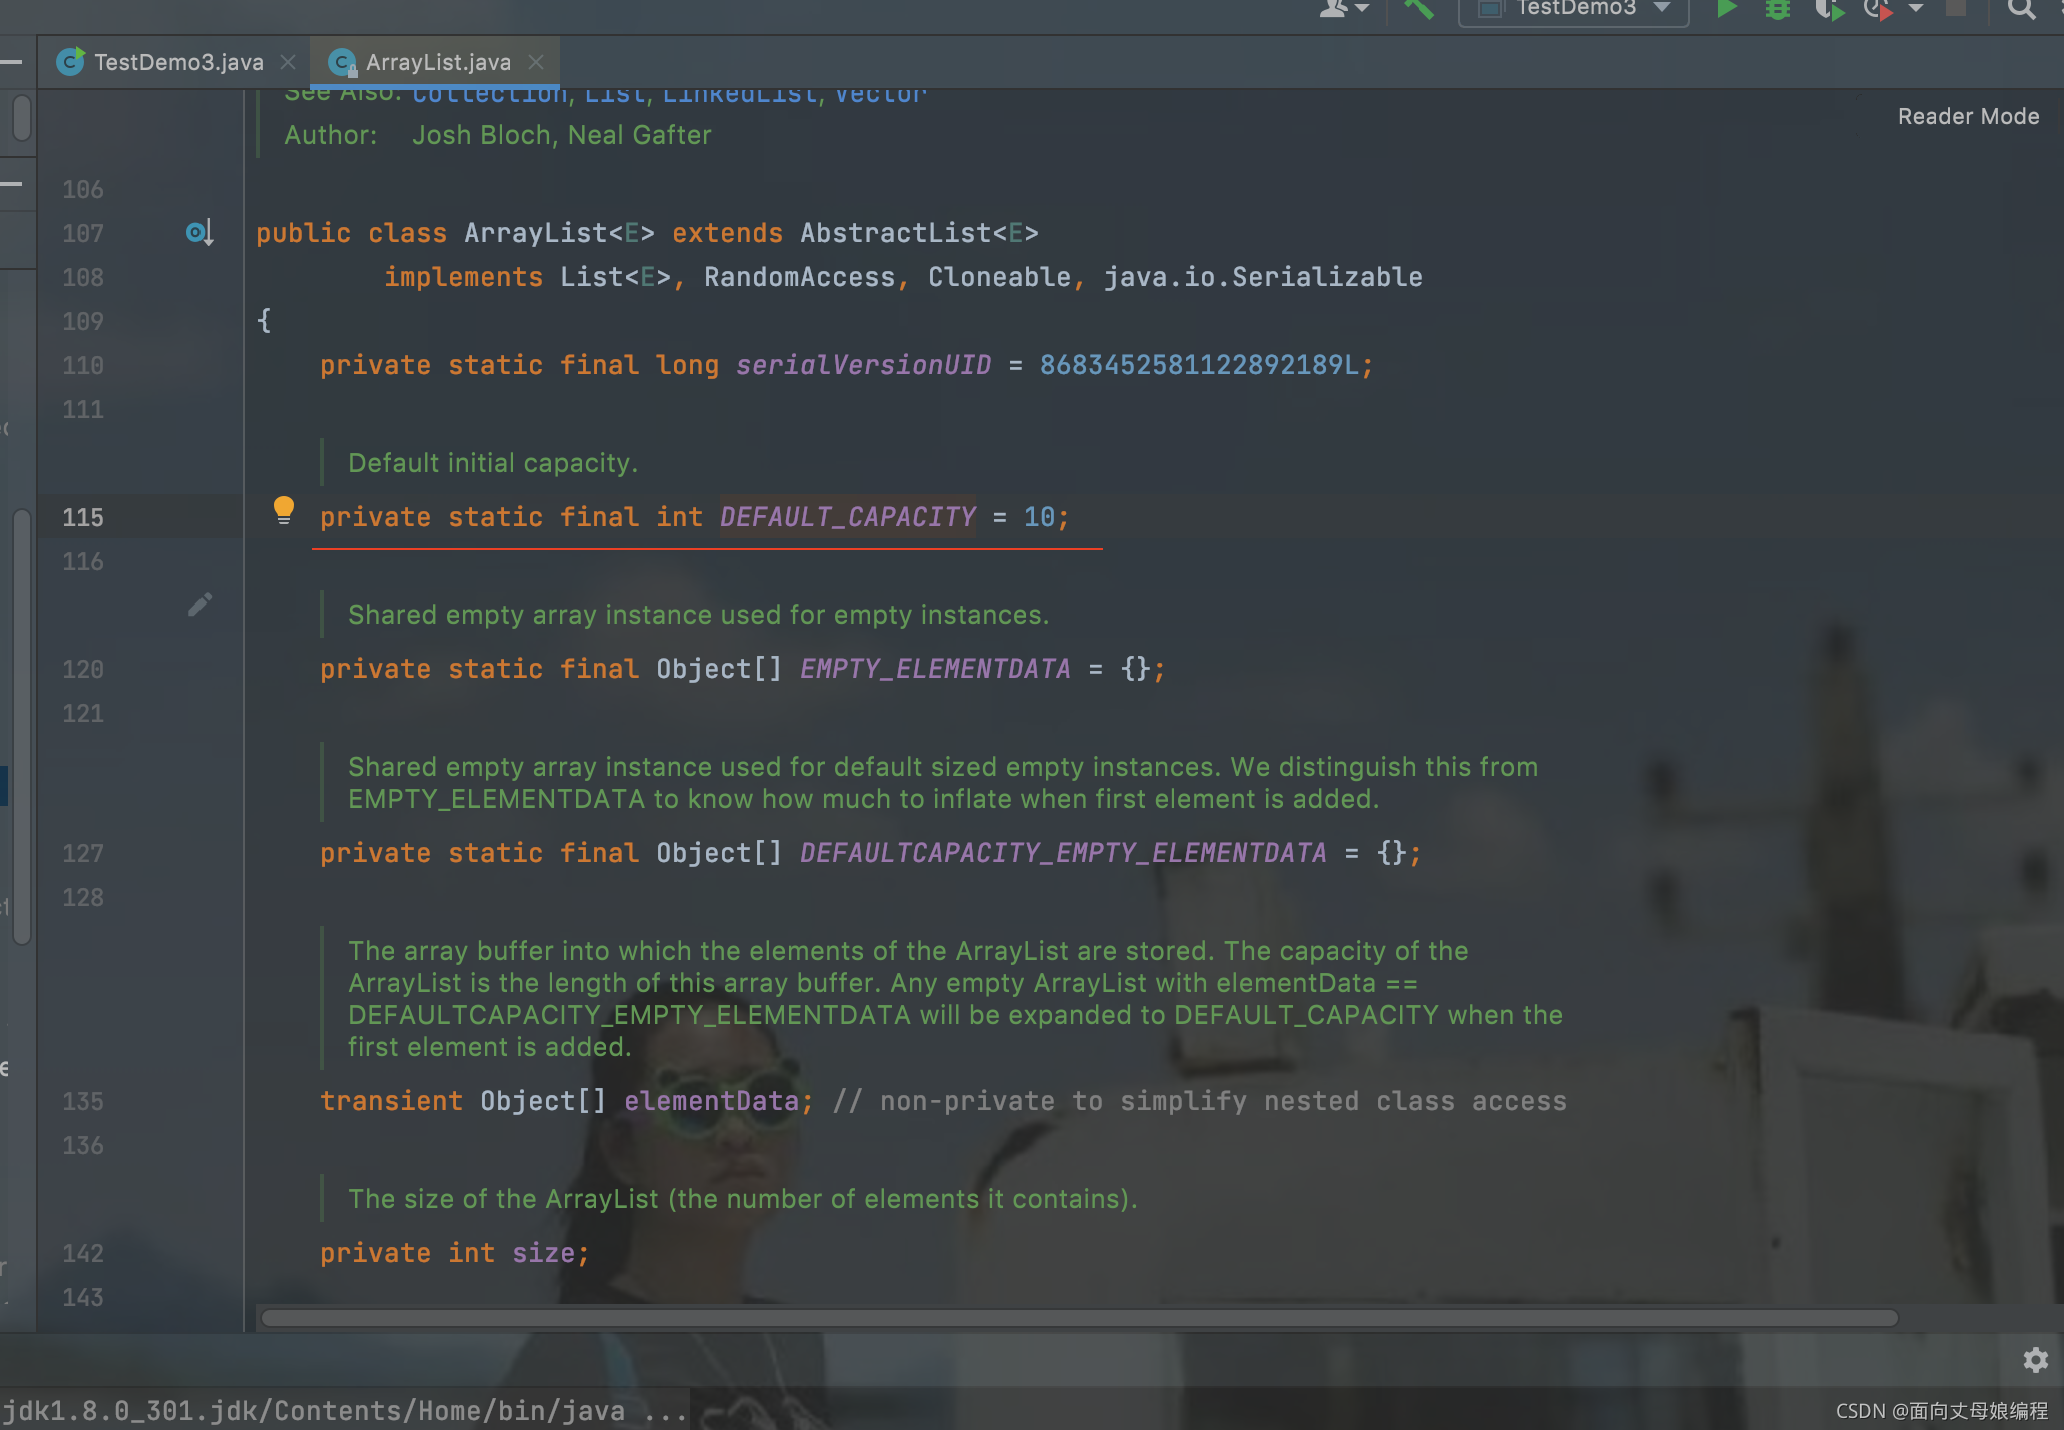This screenshot has width=2064, height=1430.
Task: Click the gutter icon beside class ArrayList
Action: click(x=199, y=233)
